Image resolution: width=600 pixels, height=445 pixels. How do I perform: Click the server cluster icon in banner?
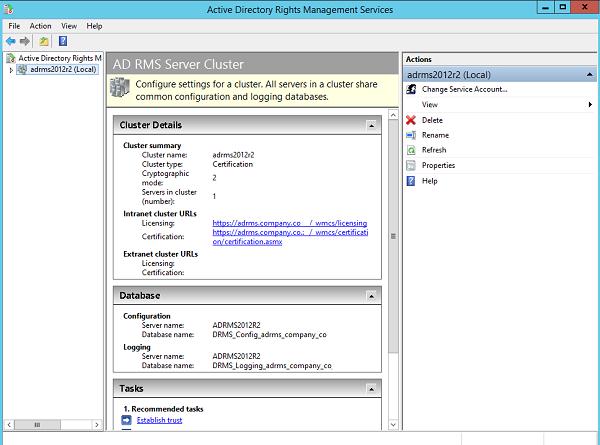[120, 87]
